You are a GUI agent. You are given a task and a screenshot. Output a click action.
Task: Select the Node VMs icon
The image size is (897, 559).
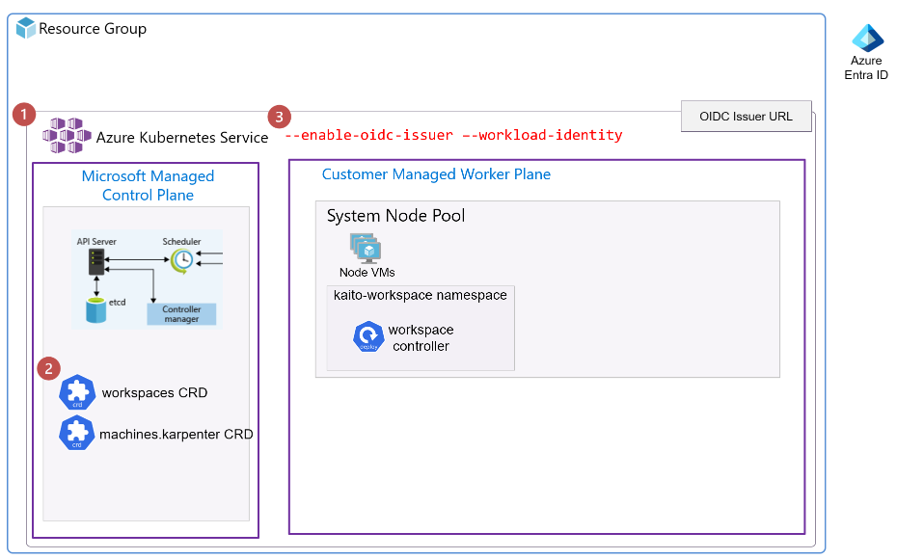click(362, 247)
